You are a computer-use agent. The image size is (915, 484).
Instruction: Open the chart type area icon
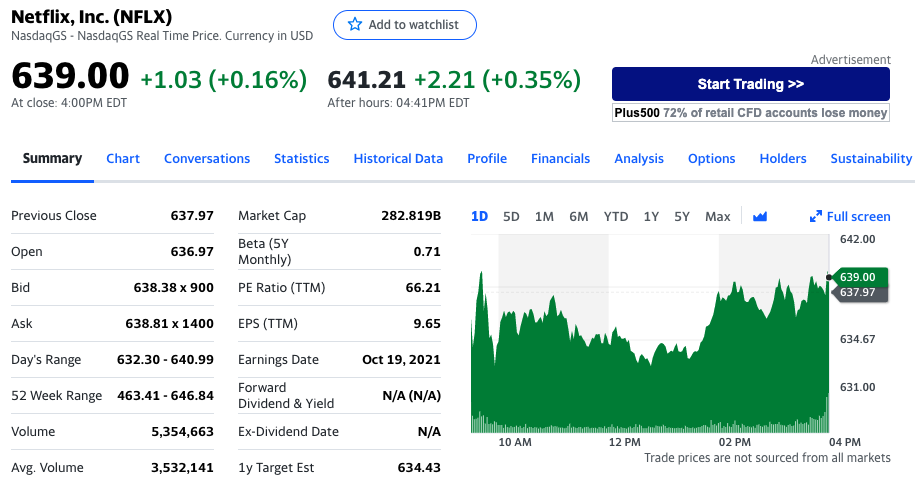click(760, 217)
